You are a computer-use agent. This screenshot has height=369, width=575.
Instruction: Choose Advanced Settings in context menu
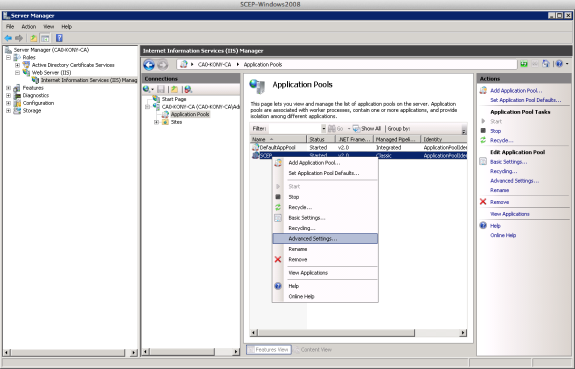point(325,238)
